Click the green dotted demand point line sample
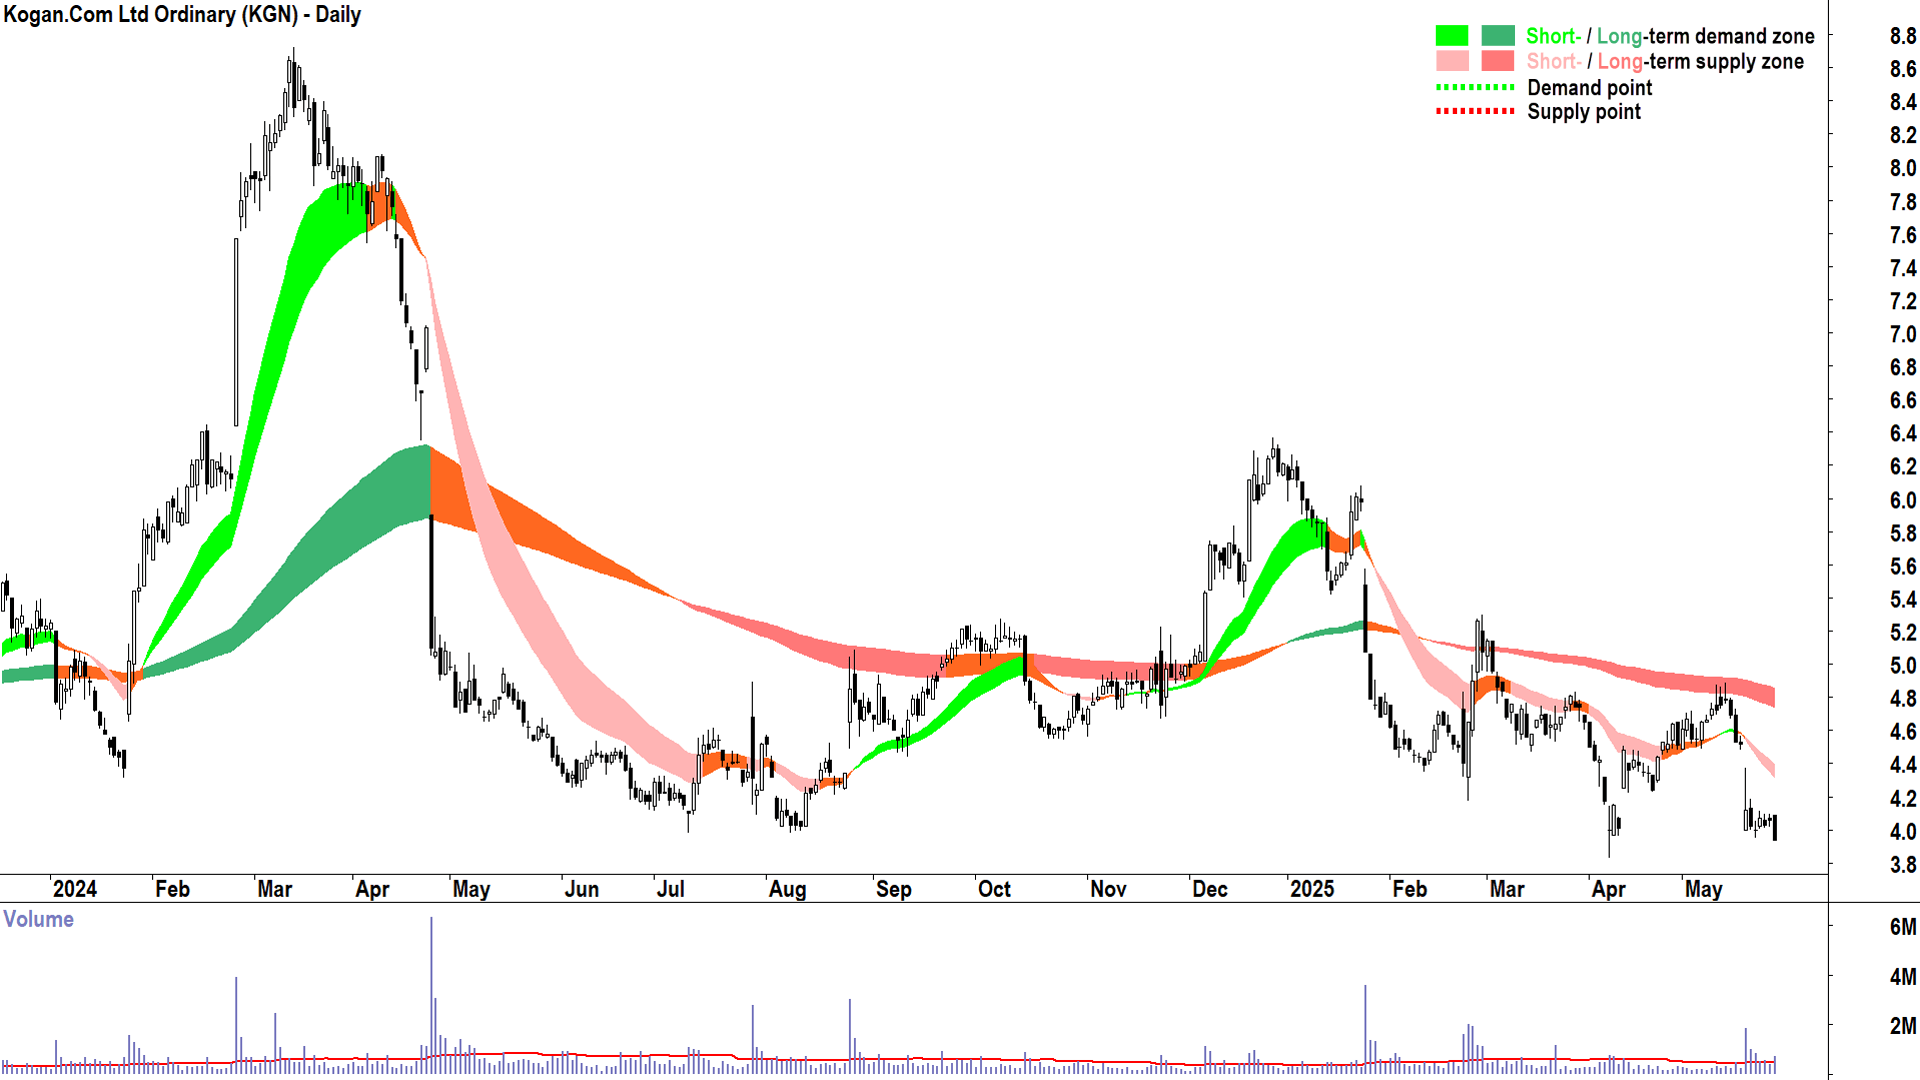Viewport: 1920px width, 1080px height. pos(1475,87)
